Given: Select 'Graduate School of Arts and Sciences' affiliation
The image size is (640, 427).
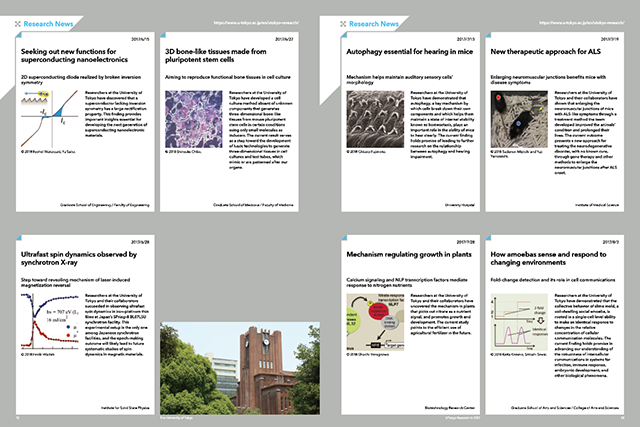Looking at the screenshot, I should 564,408.
